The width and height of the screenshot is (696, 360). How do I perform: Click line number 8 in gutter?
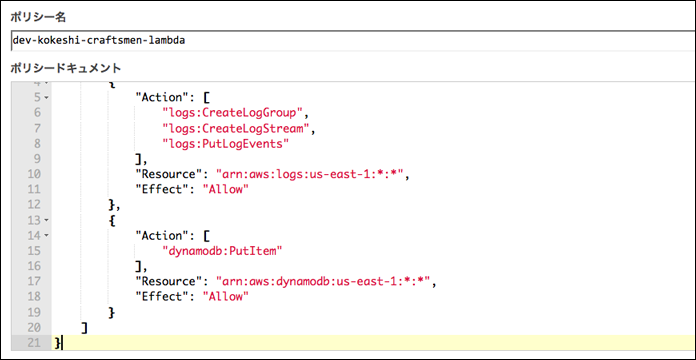tap(37, 143)
